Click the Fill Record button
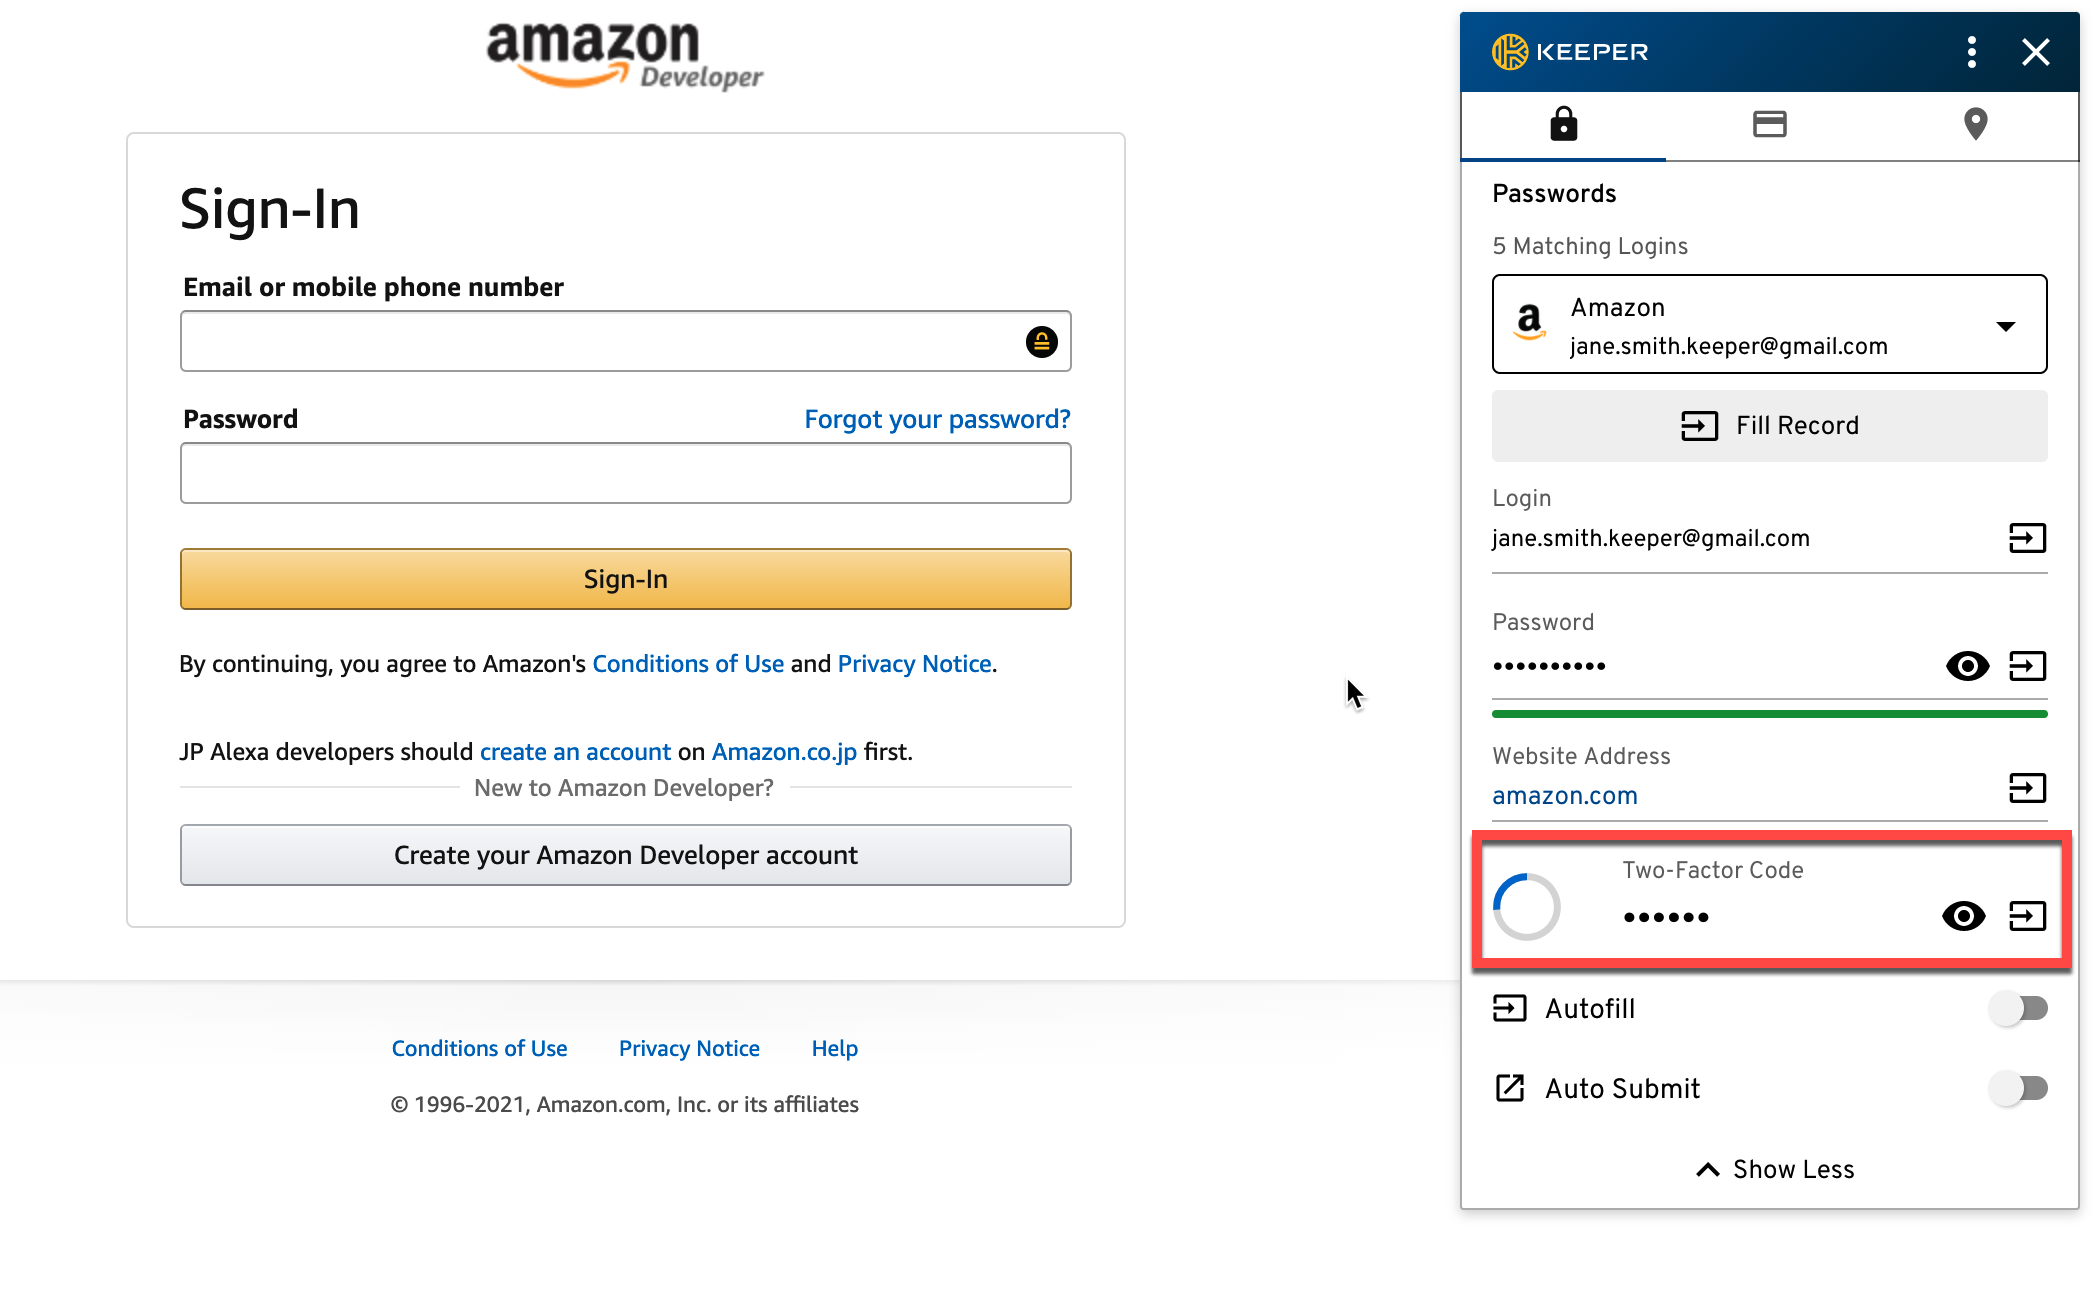The image size is (2096, 1294). coord(1769,426)
